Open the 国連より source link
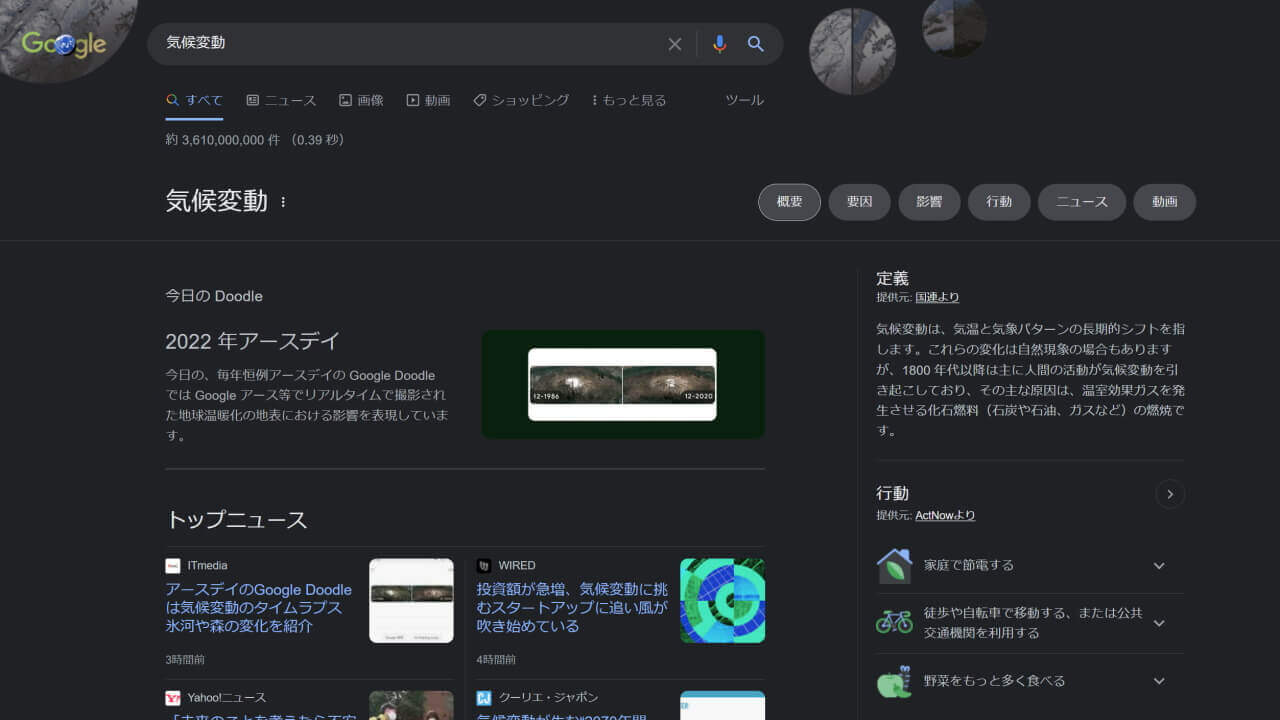Viewport: 1280px width, 720px height. coord(938,297)
